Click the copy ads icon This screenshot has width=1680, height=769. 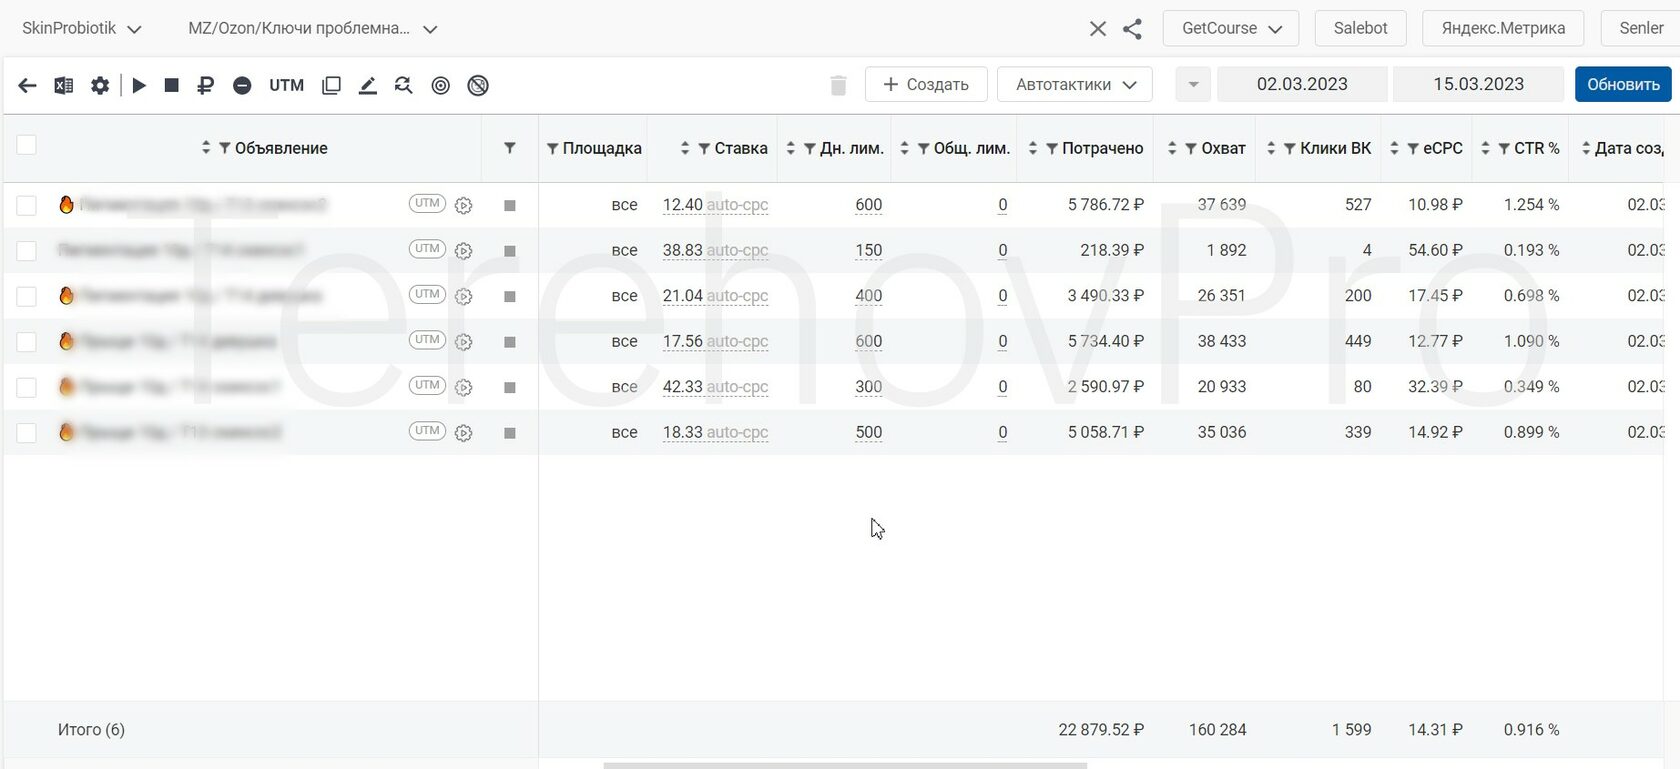pyautogui.click(x=331, y=86)
